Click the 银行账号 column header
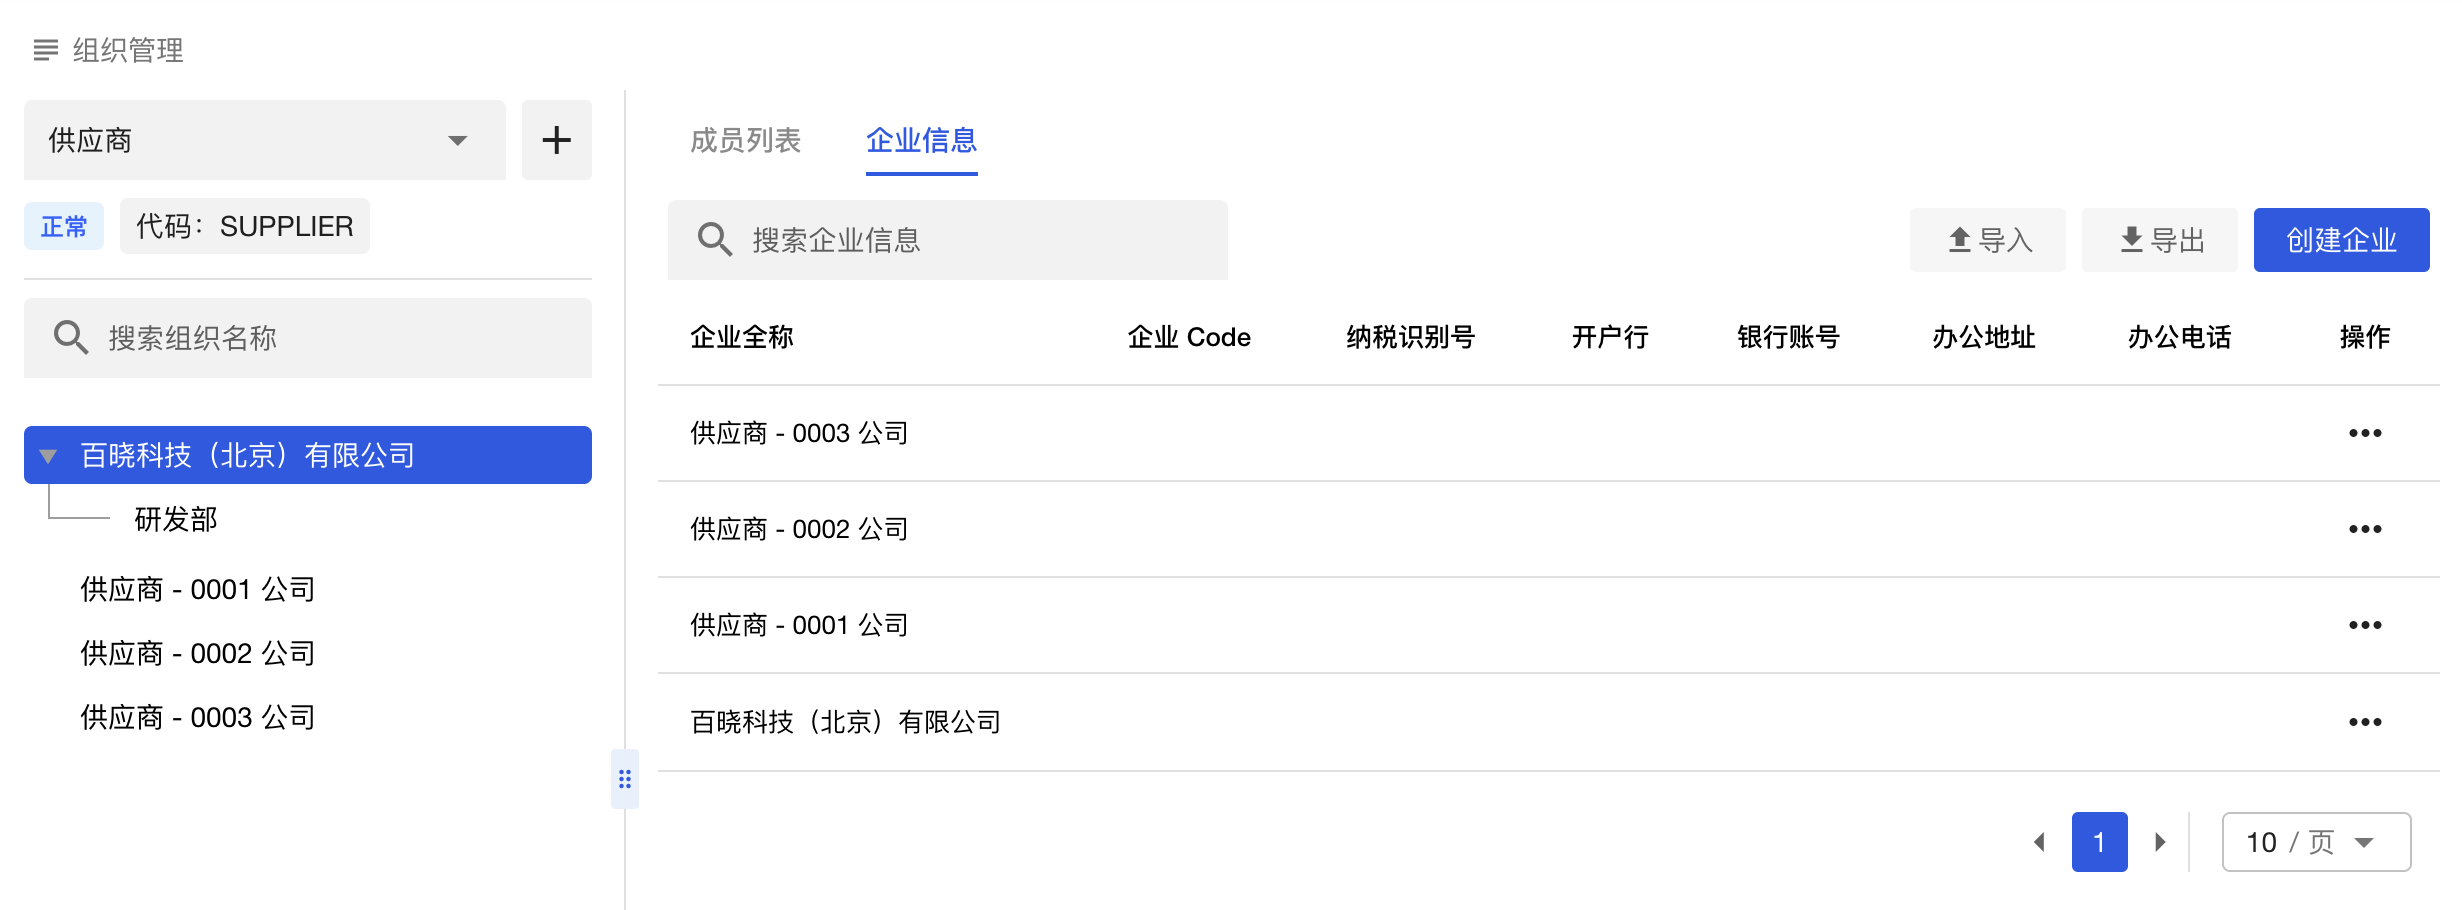 click(x=1789, y=337)
